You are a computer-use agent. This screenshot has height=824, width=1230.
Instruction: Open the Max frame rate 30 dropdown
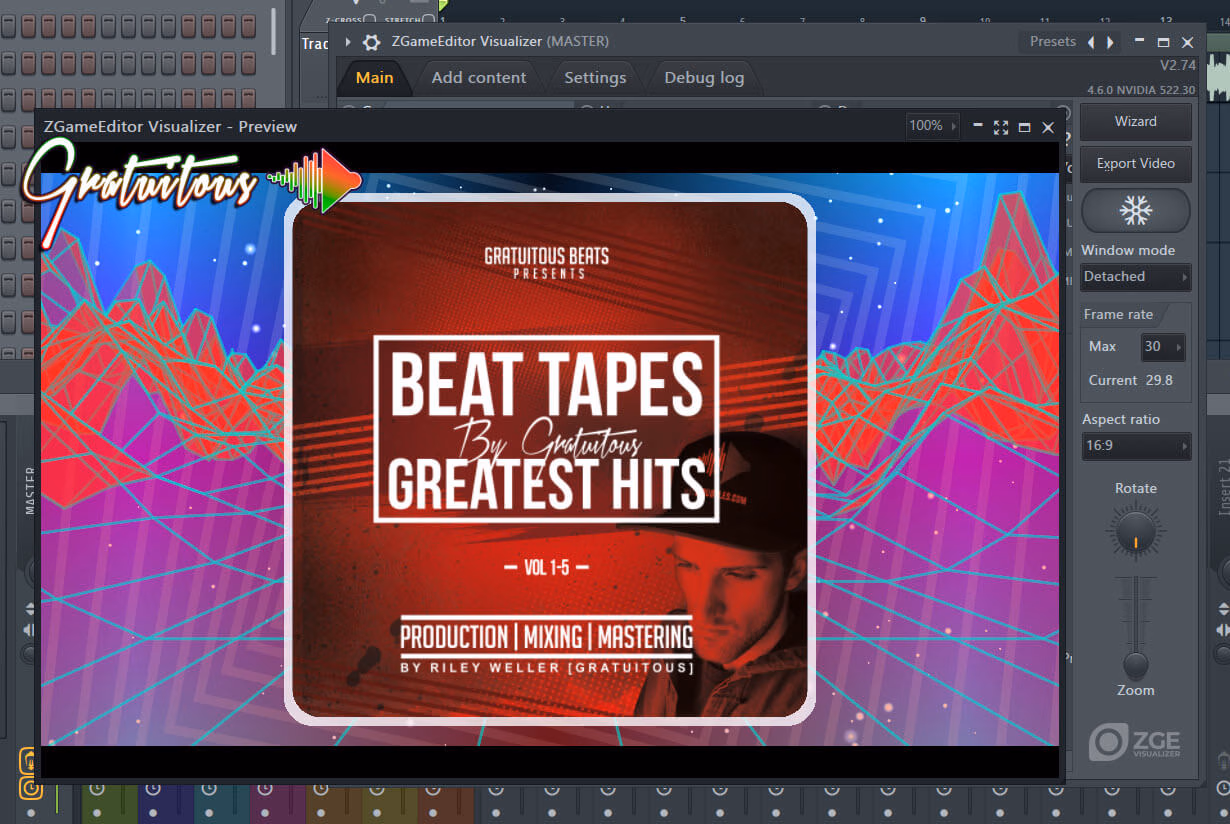[1163, 346]
